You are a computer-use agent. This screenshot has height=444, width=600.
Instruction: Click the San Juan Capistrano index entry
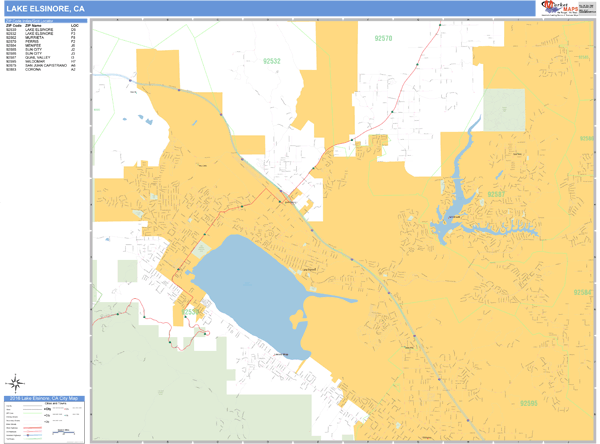point(45,67)
